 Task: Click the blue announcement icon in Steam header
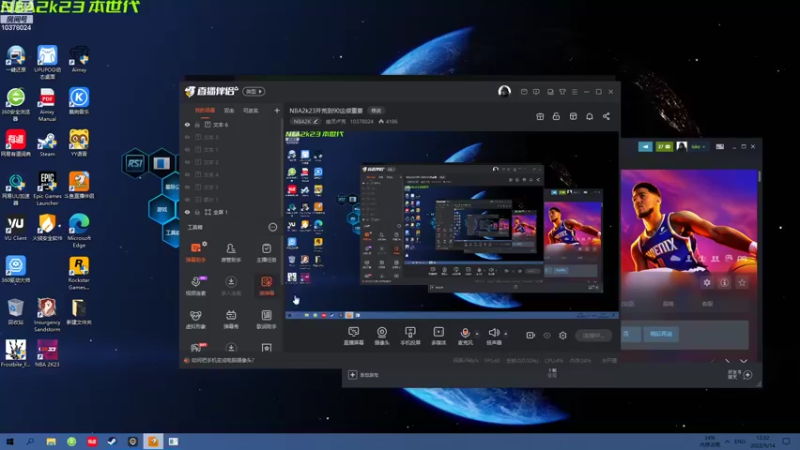point(645,146)
